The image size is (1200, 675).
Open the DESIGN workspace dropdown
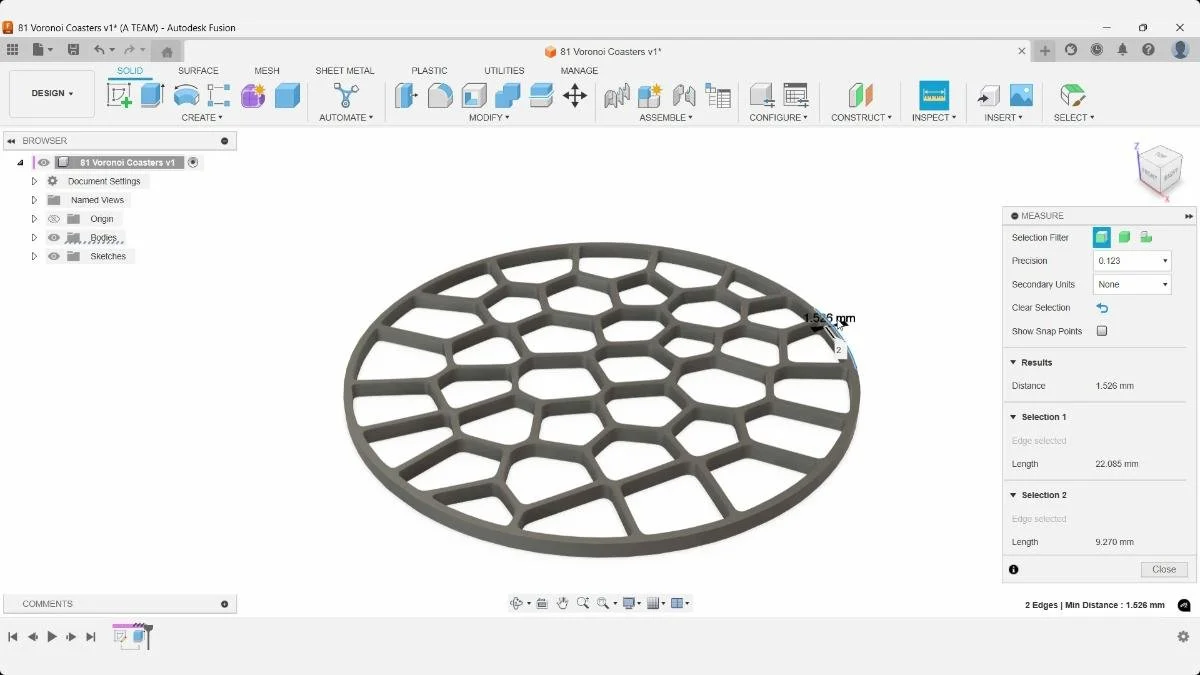point(52,94)
